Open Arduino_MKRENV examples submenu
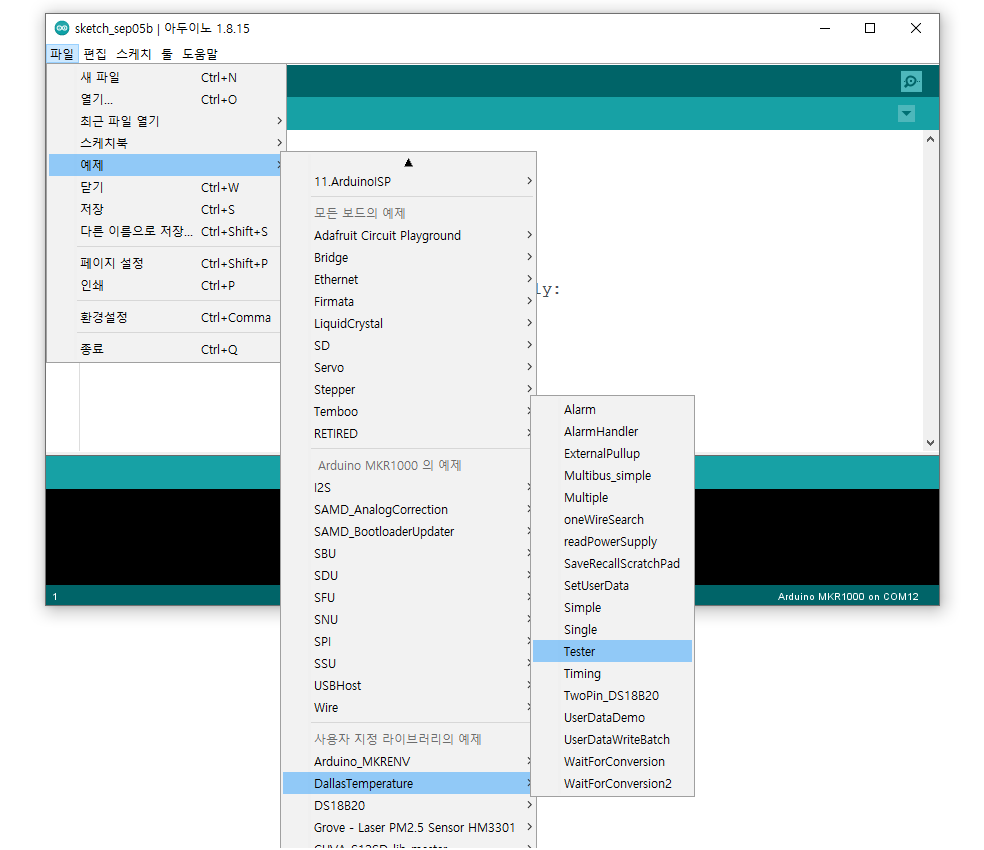The width and height of the screenshot is (984, 850). [x=407, y=761]
